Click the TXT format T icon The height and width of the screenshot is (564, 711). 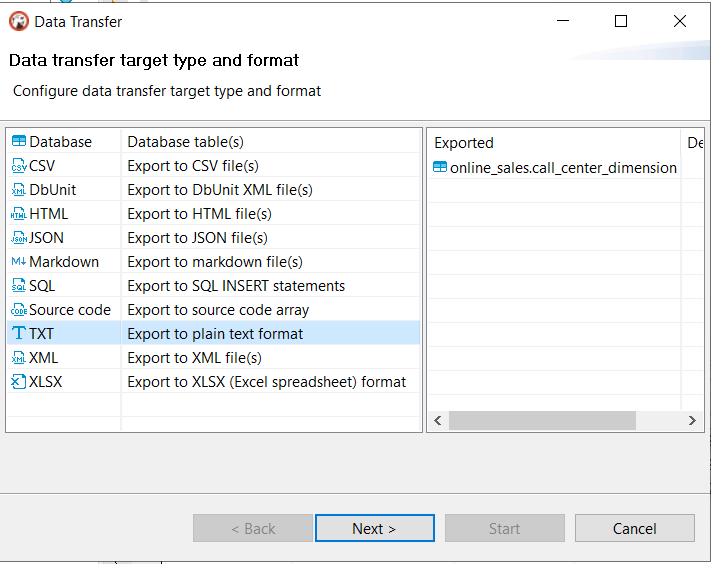pos(19,333)
